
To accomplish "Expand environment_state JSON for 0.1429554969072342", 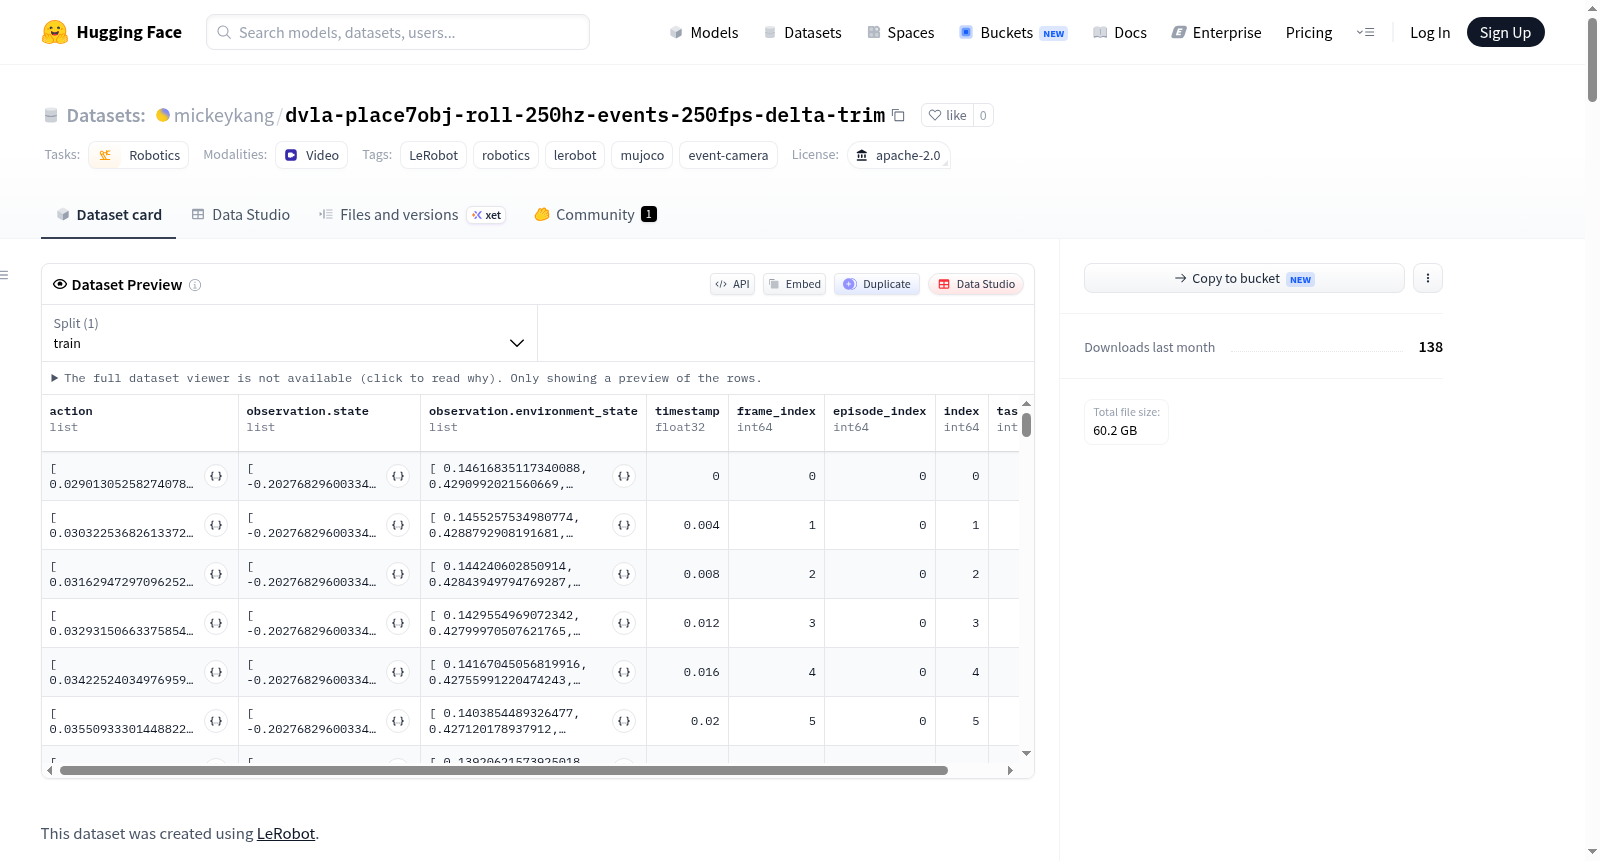I will tap(624, 623).
